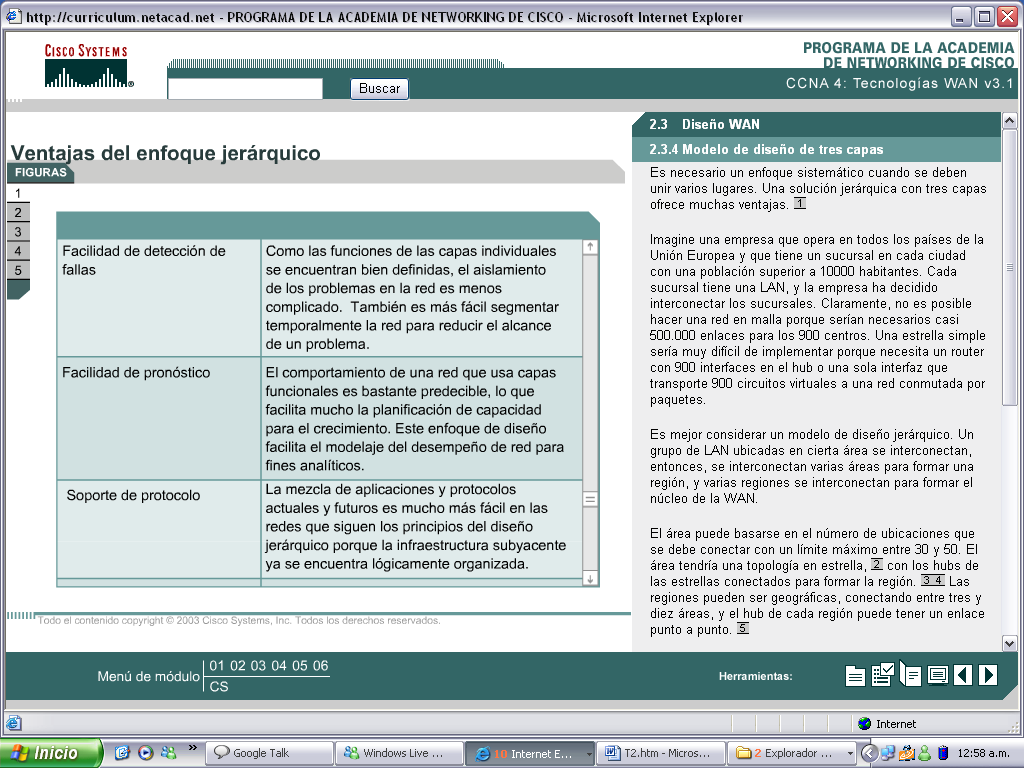Viewport: 1024px width, 768px height.
Task: Select figure 2 tab
Action: point(18,212)
